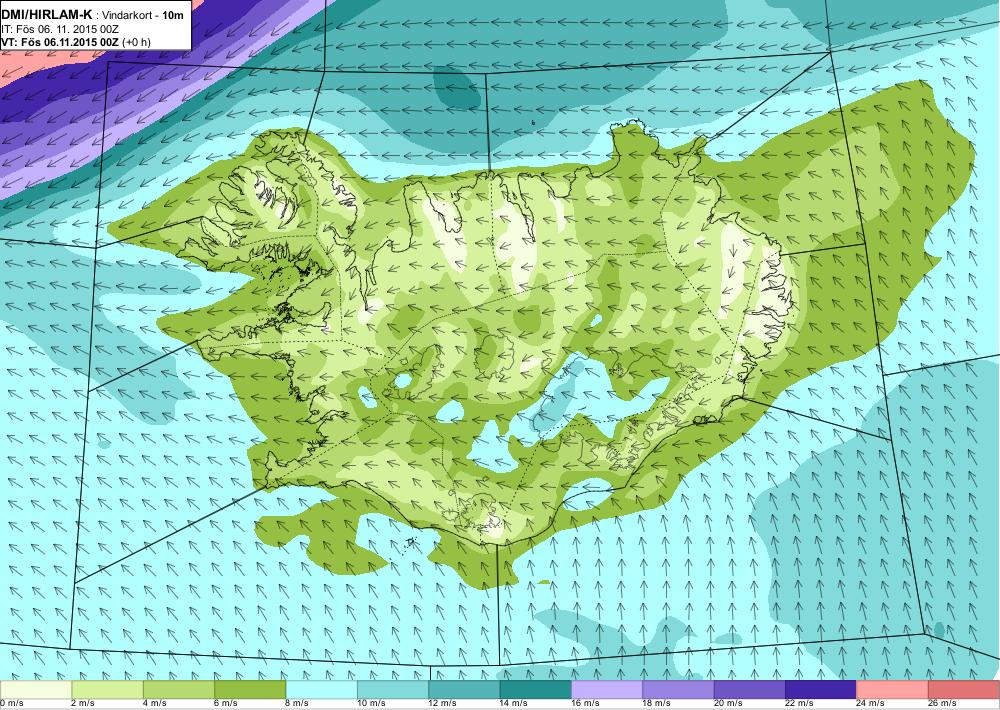Select the '14 m/s' legend label

pos(514,703)
